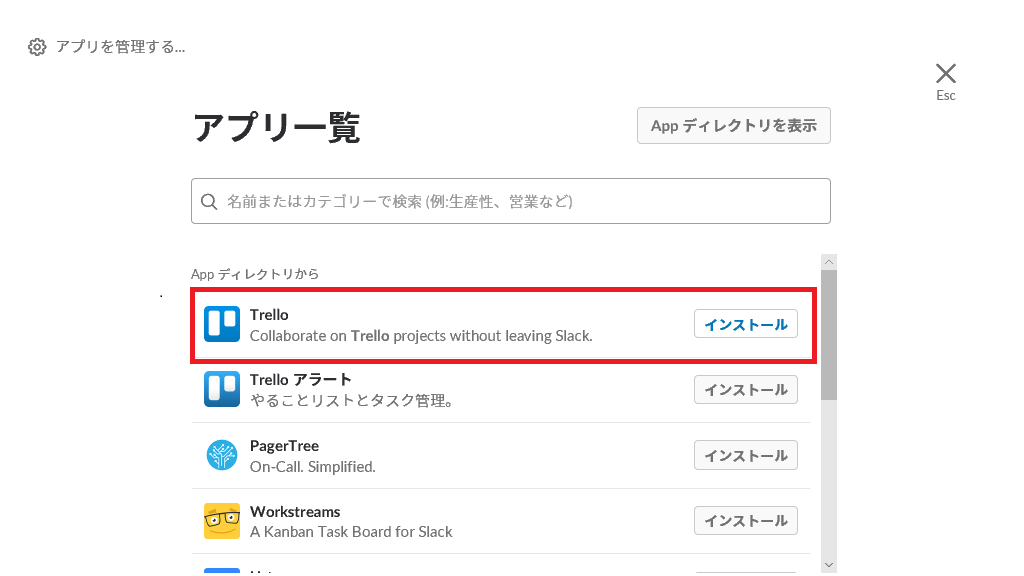
Task: Open アプリを管理する link
Action: click(x=120, y=47)
